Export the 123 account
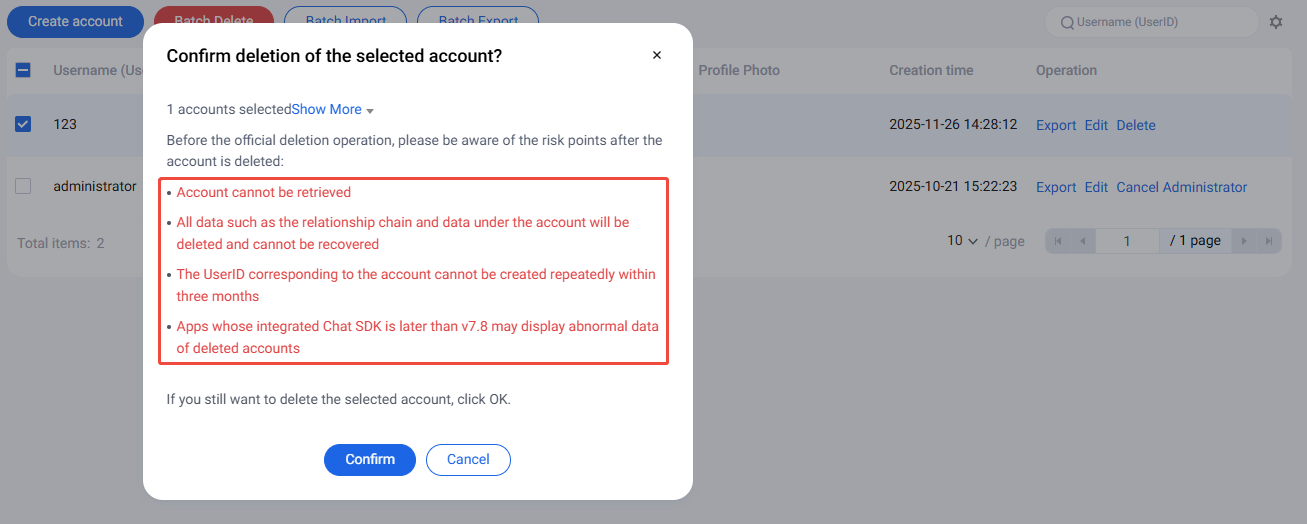This screenshot has height=524, width=1307. click(1056, 125)
